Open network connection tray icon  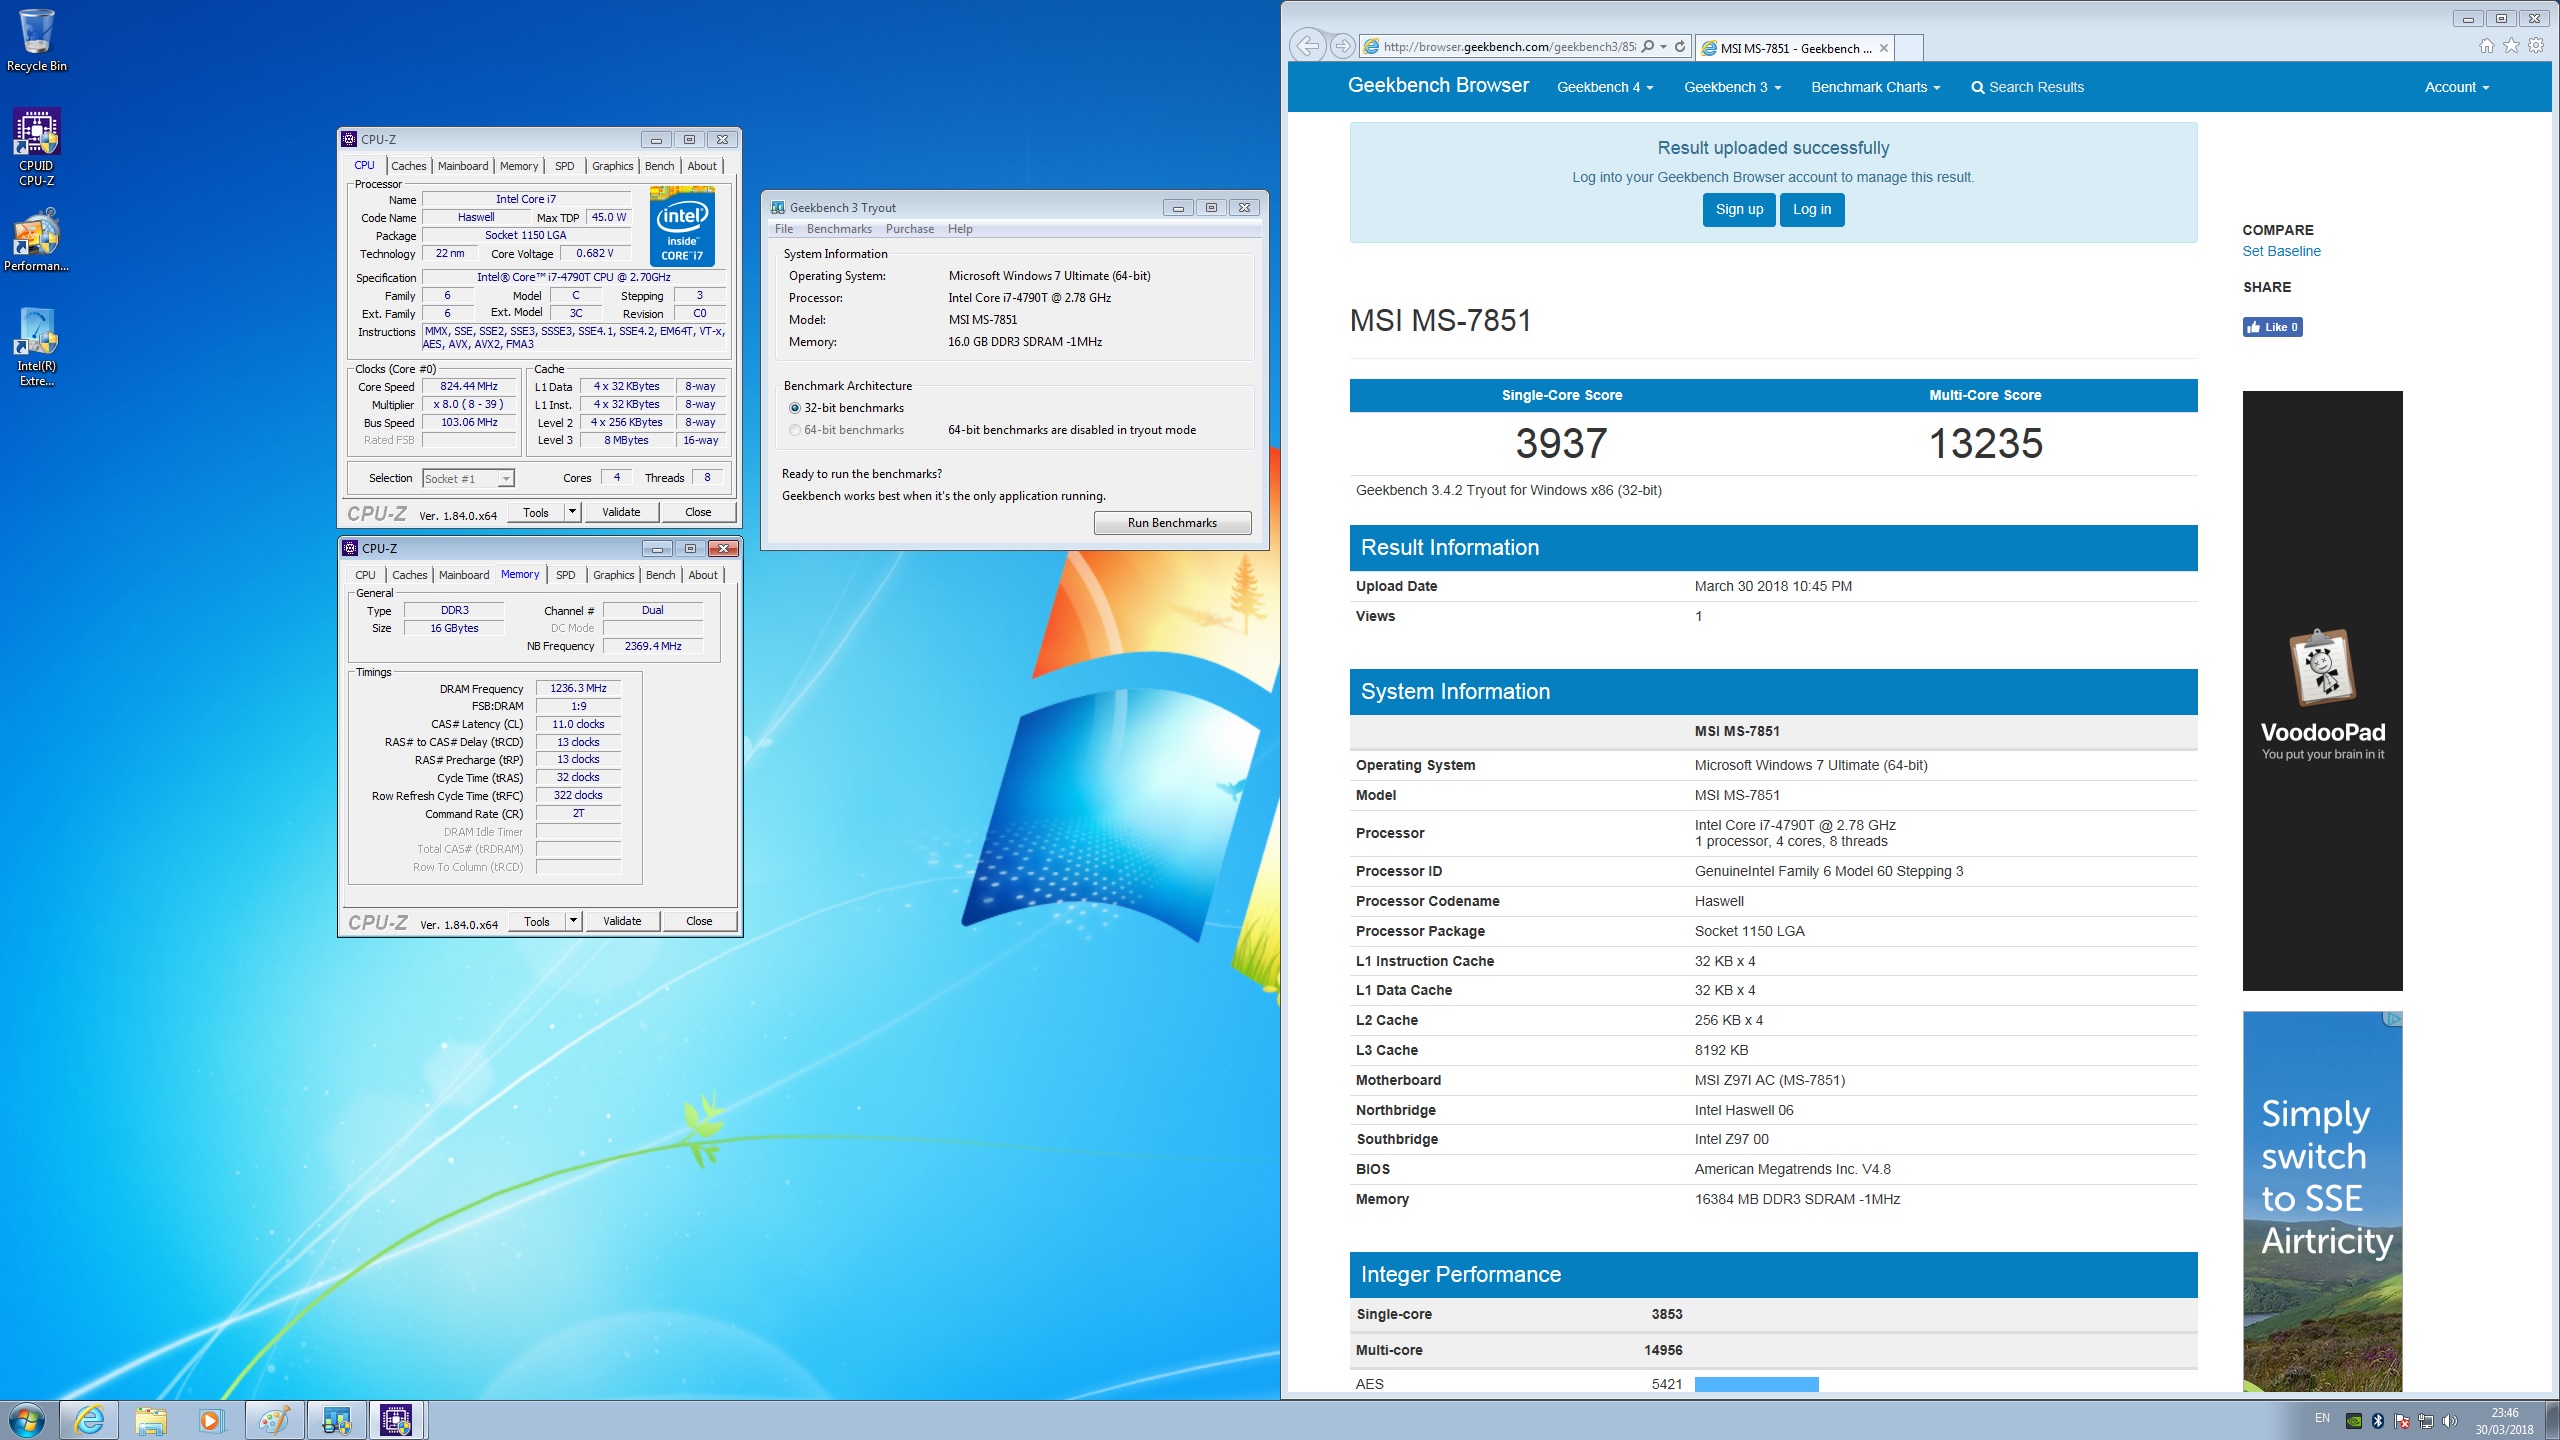[2426, 1421]
